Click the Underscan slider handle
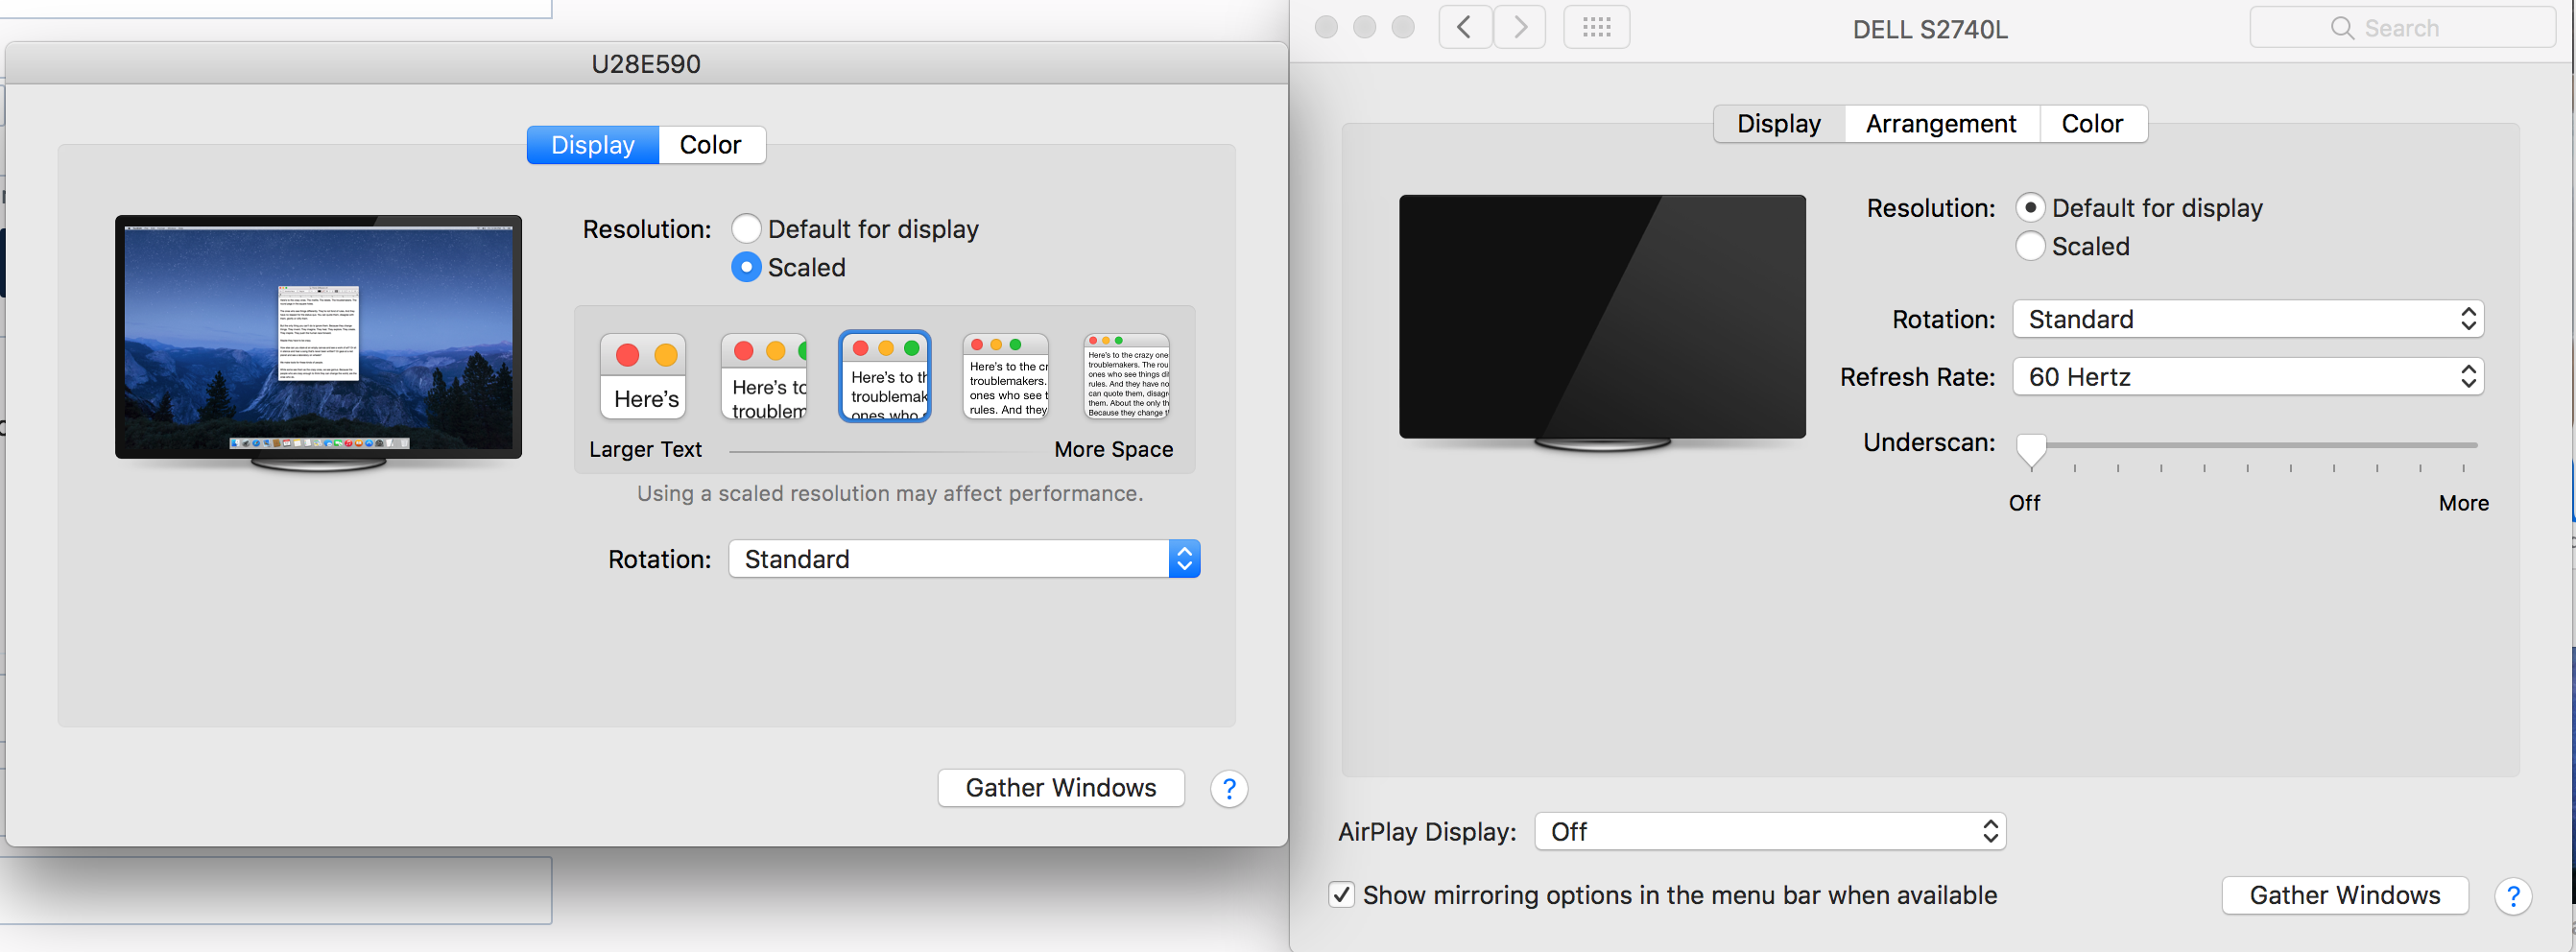The width and height of the screenshot is (2576, 952). coord(2031,451)
